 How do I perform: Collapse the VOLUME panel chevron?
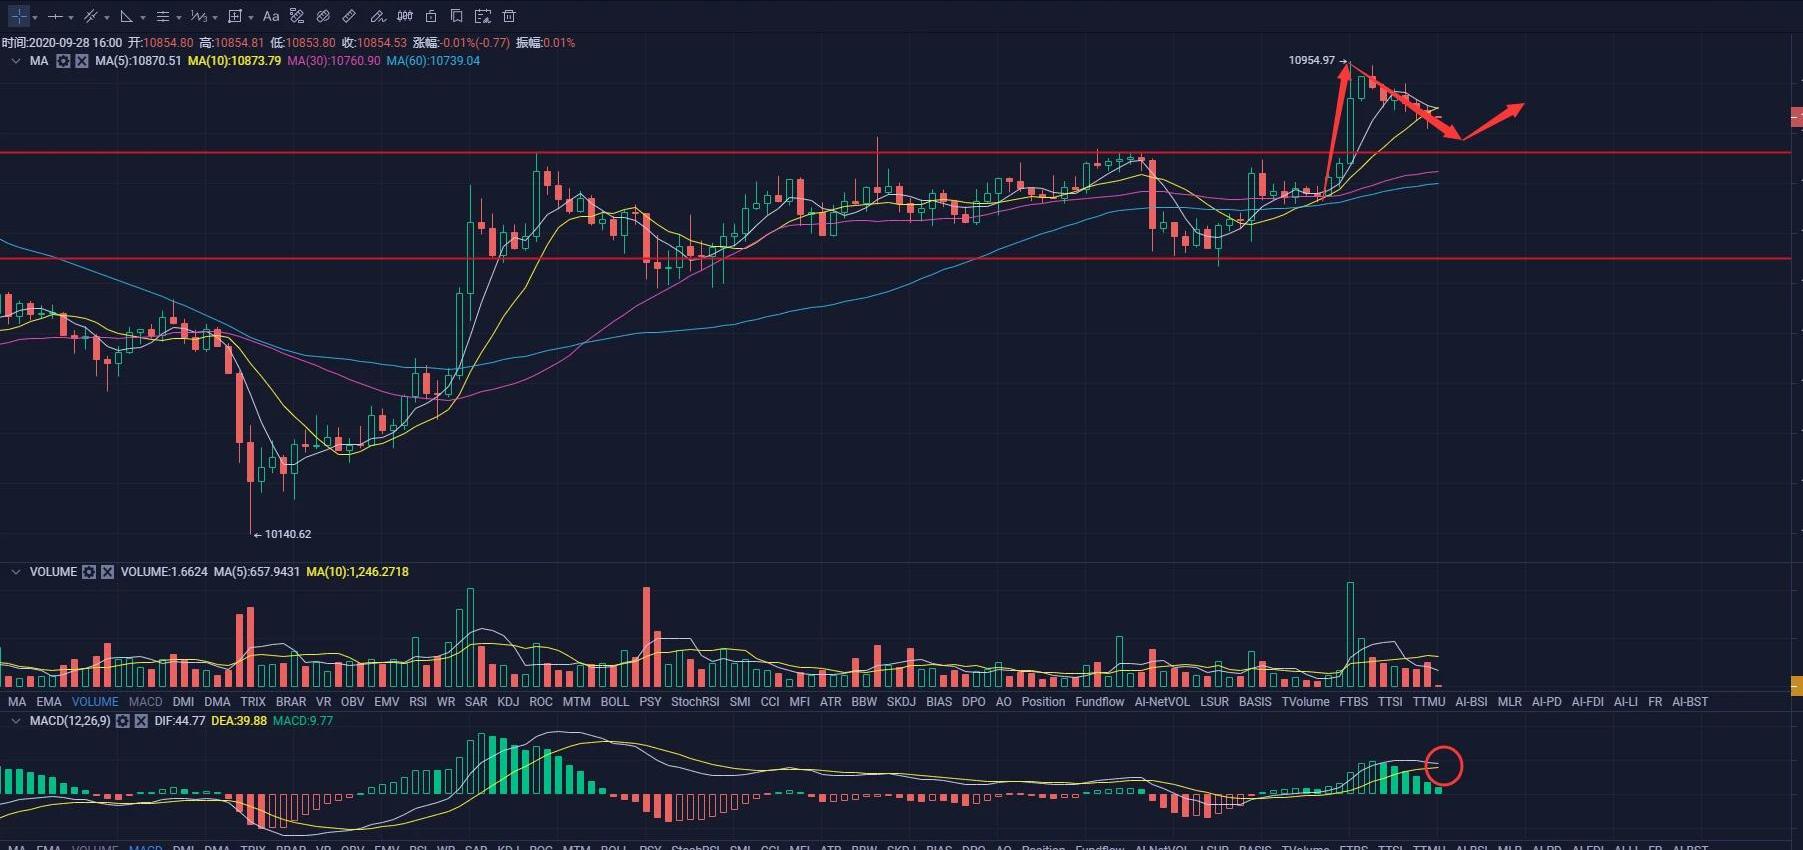[15, 572]
